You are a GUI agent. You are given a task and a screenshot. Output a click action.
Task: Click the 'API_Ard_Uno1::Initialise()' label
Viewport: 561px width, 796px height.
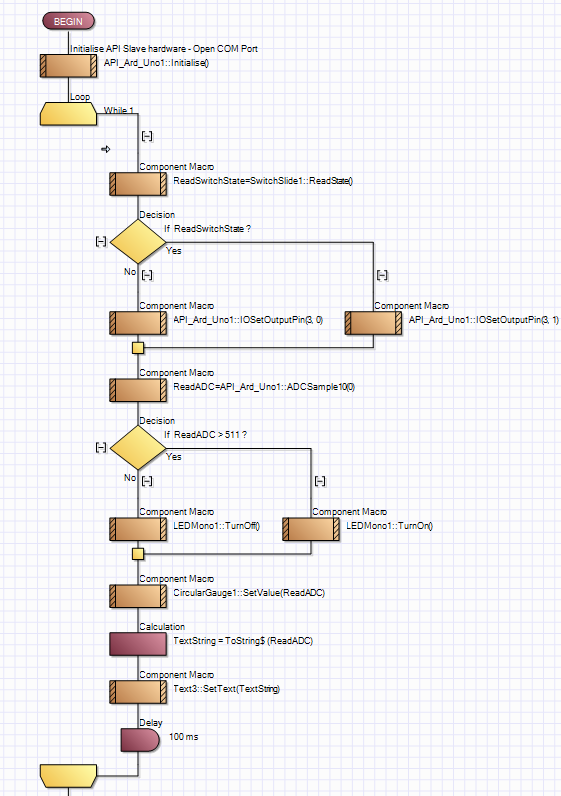pos(156,63)
